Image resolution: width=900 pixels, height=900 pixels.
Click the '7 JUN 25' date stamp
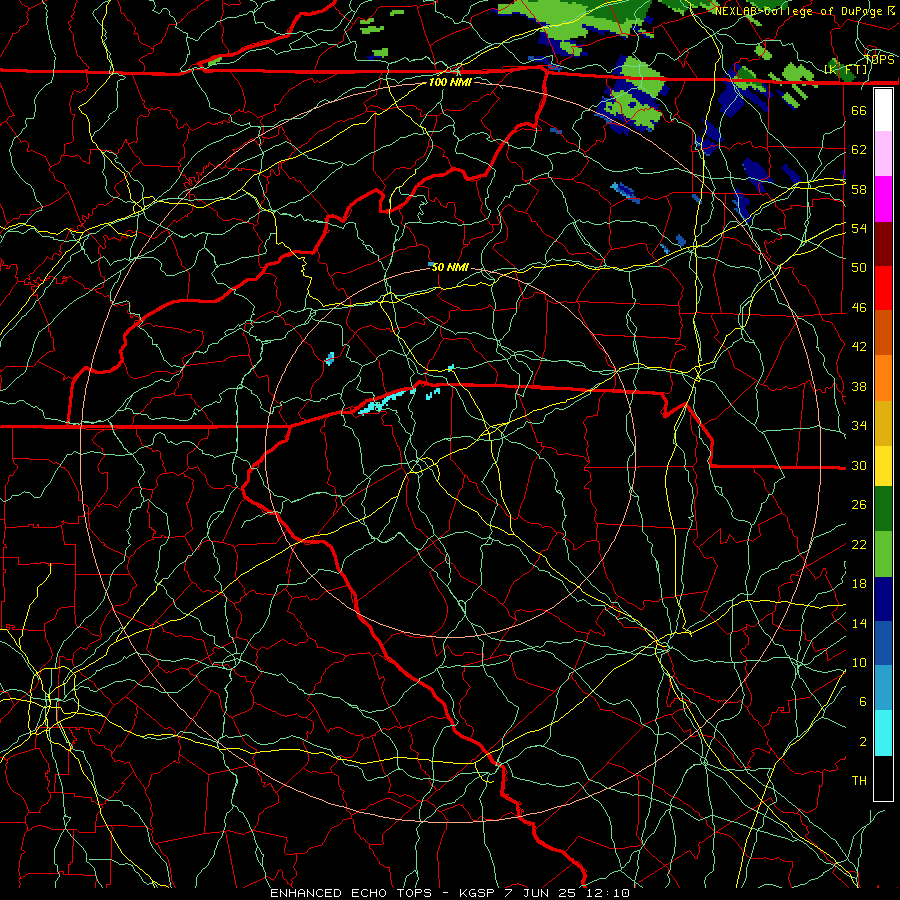point(542,893)
